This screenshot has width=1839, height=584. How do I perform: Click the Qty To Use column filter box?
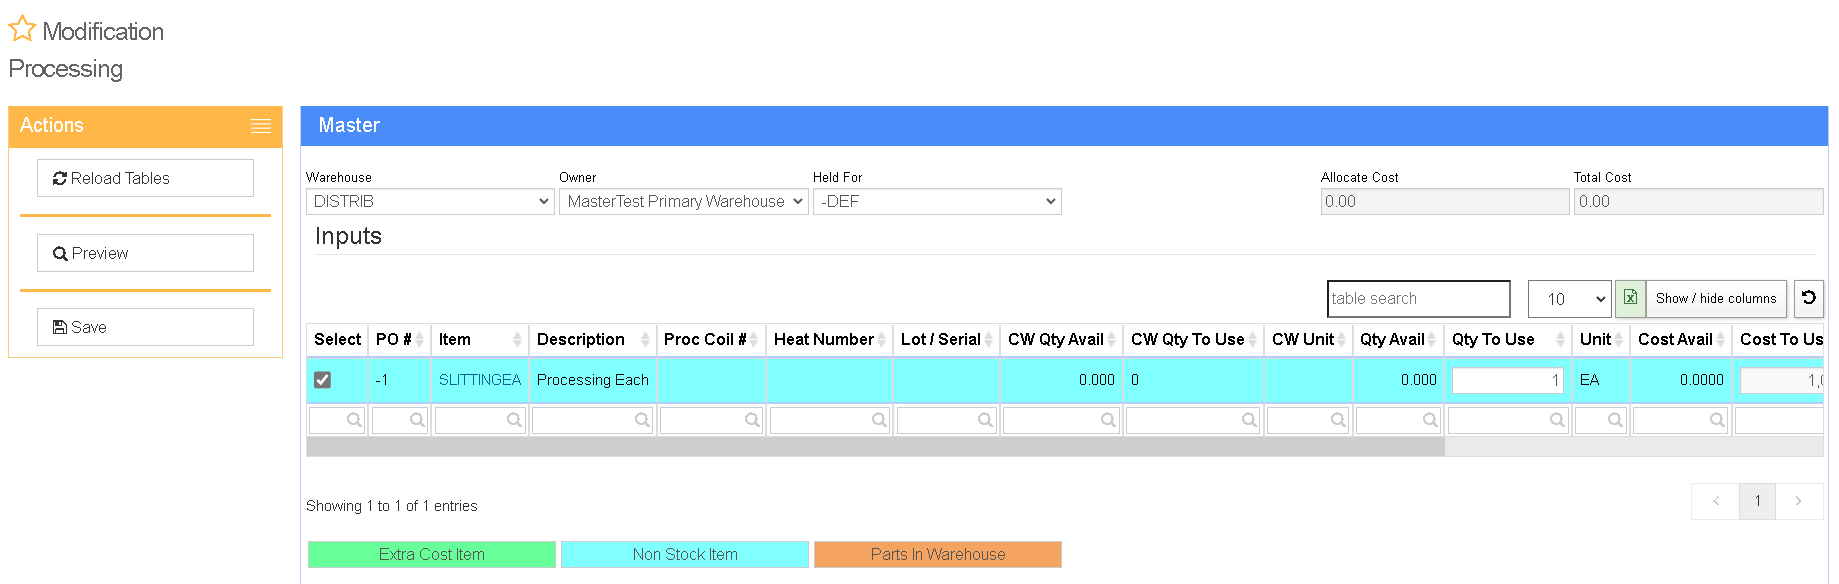tap(1507, 420)
